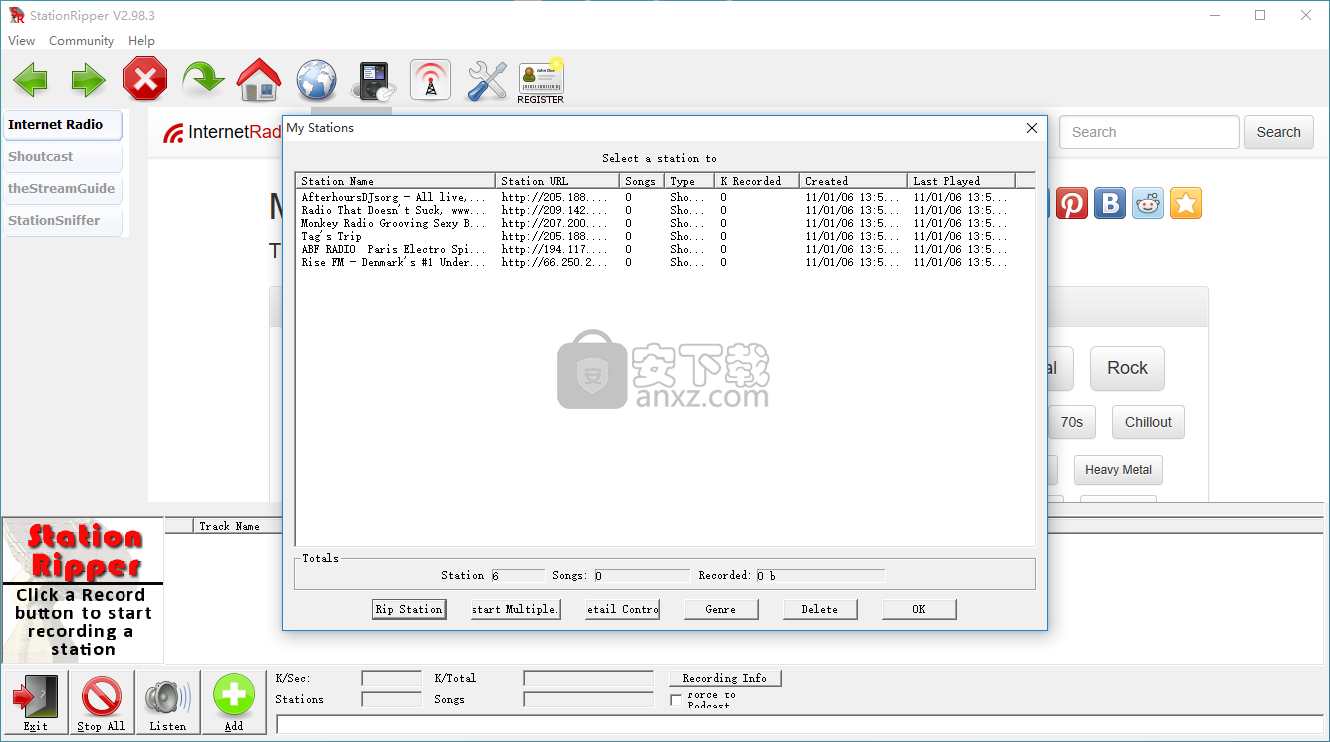Sort by the Created column header

[x=854, y=181]
